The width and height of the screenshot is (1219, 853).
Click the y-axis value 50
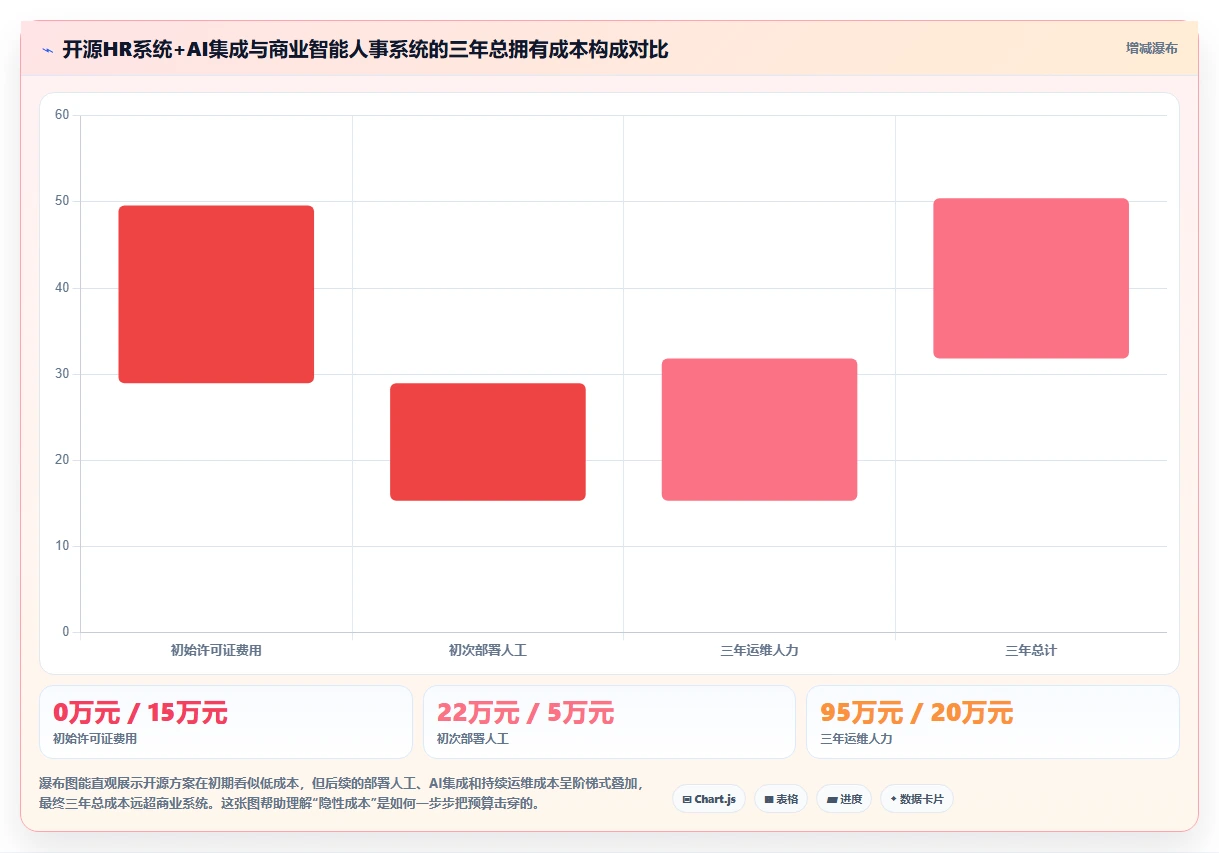point(62,201)
